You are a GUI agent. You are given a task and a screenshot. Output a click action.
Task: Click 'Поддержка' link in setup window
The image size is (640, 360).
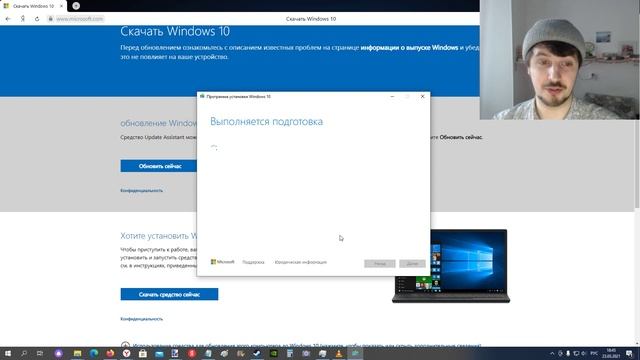(253, 262)
